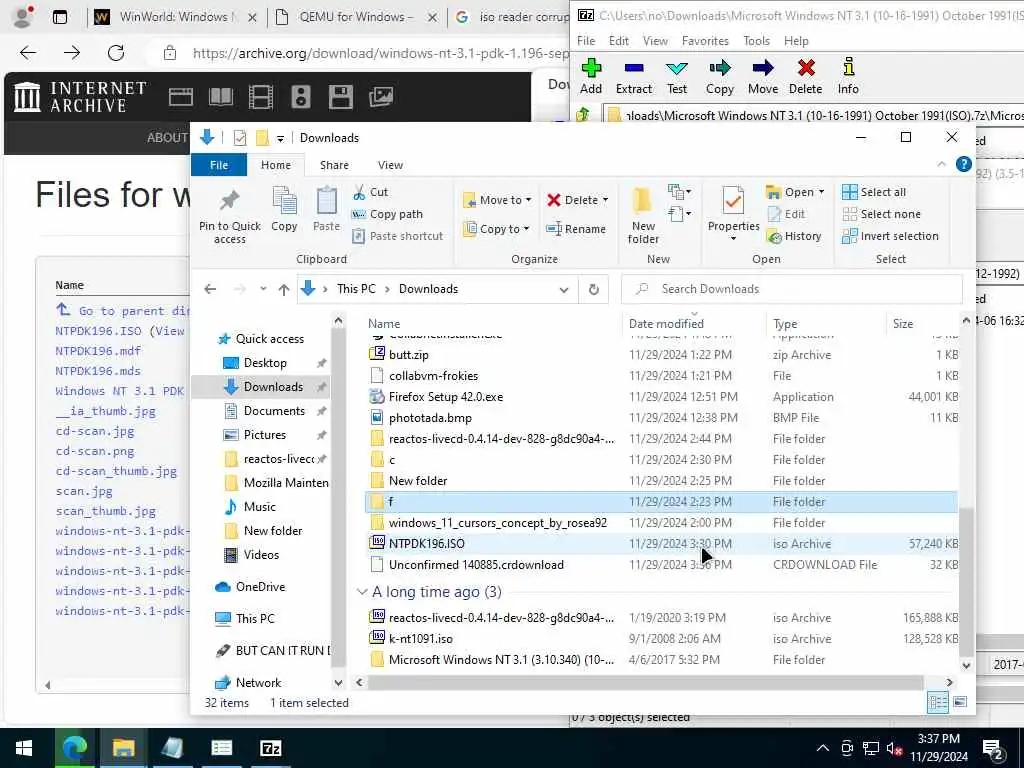This screenshot has height=768, width=1024.
Task: Open scan.jpg link on archive page
Action: point(84,490)
